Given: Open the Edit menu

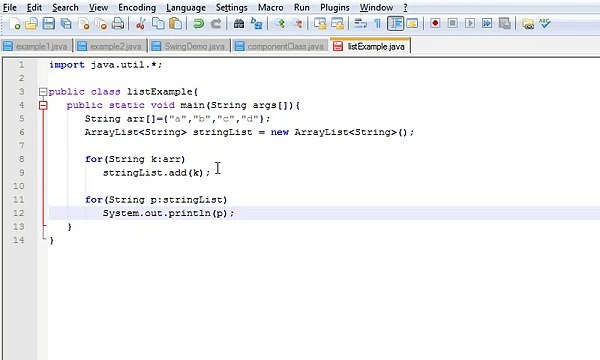Looking at the screenshot, I should tap(34, 7).
